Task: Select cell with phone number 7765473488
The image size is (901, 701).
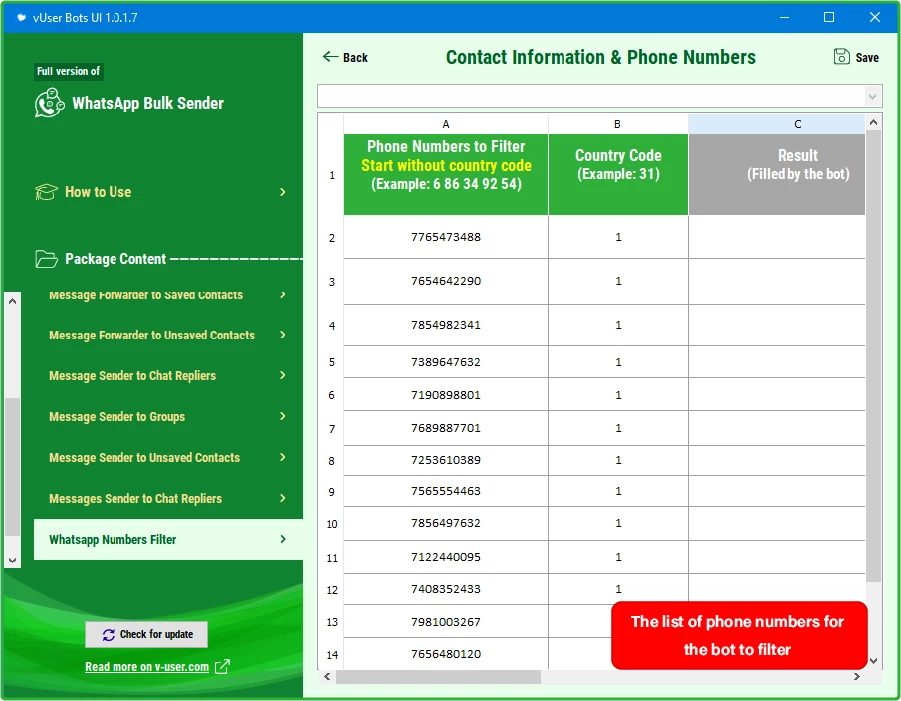Action: [446, 237]
